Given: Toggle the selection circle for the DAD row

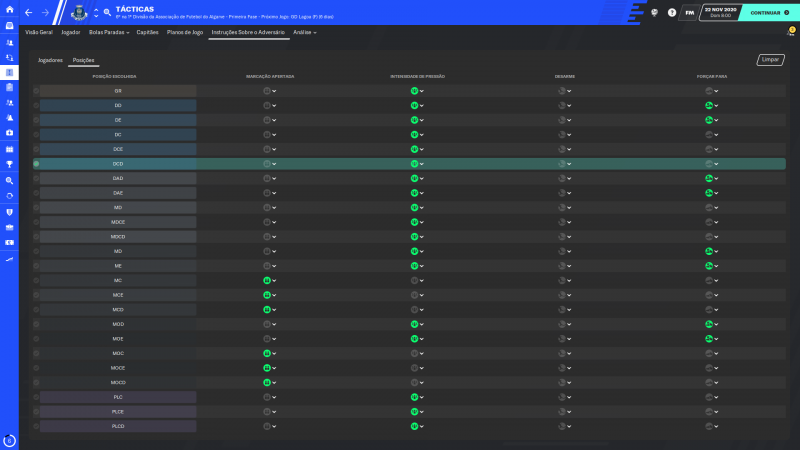Looking at the screenshot, I should pos(36,179).
